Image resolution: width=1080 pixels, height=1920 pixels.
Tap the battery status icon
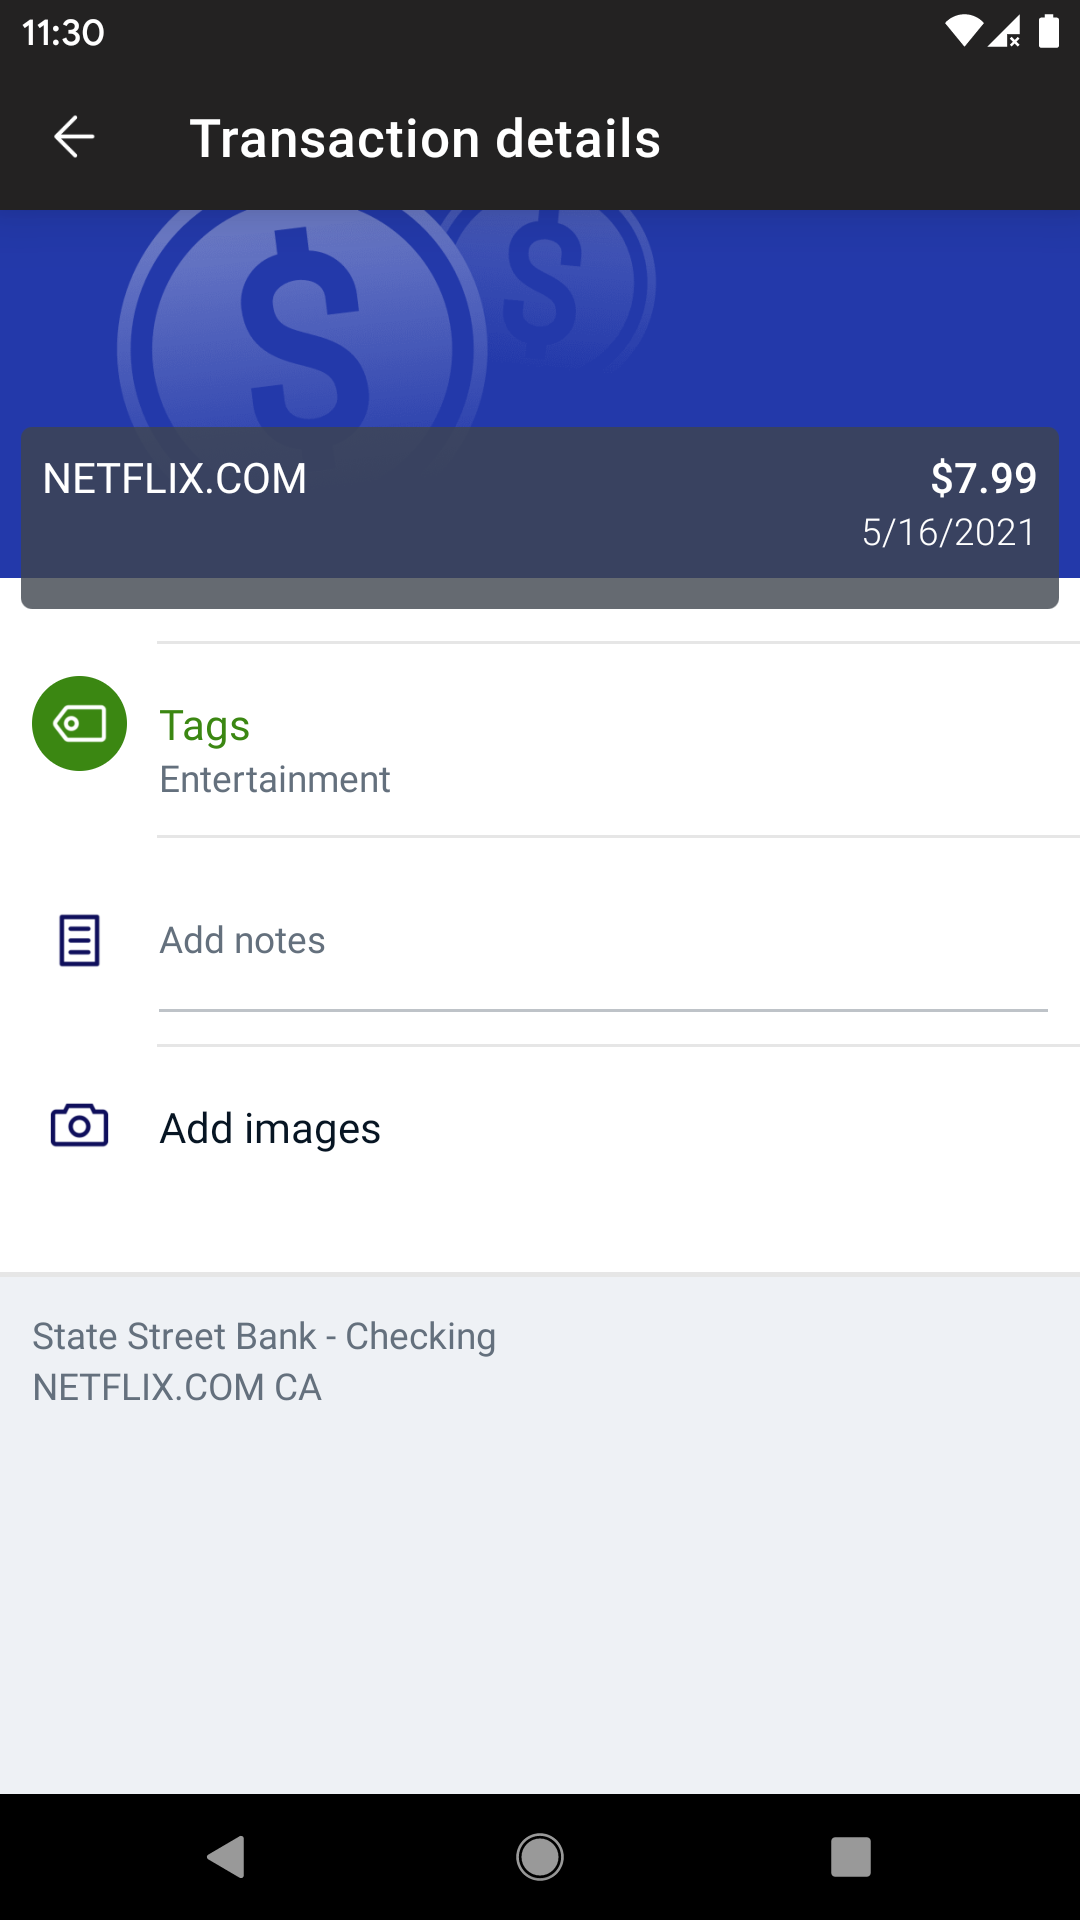pos(1048,32)
